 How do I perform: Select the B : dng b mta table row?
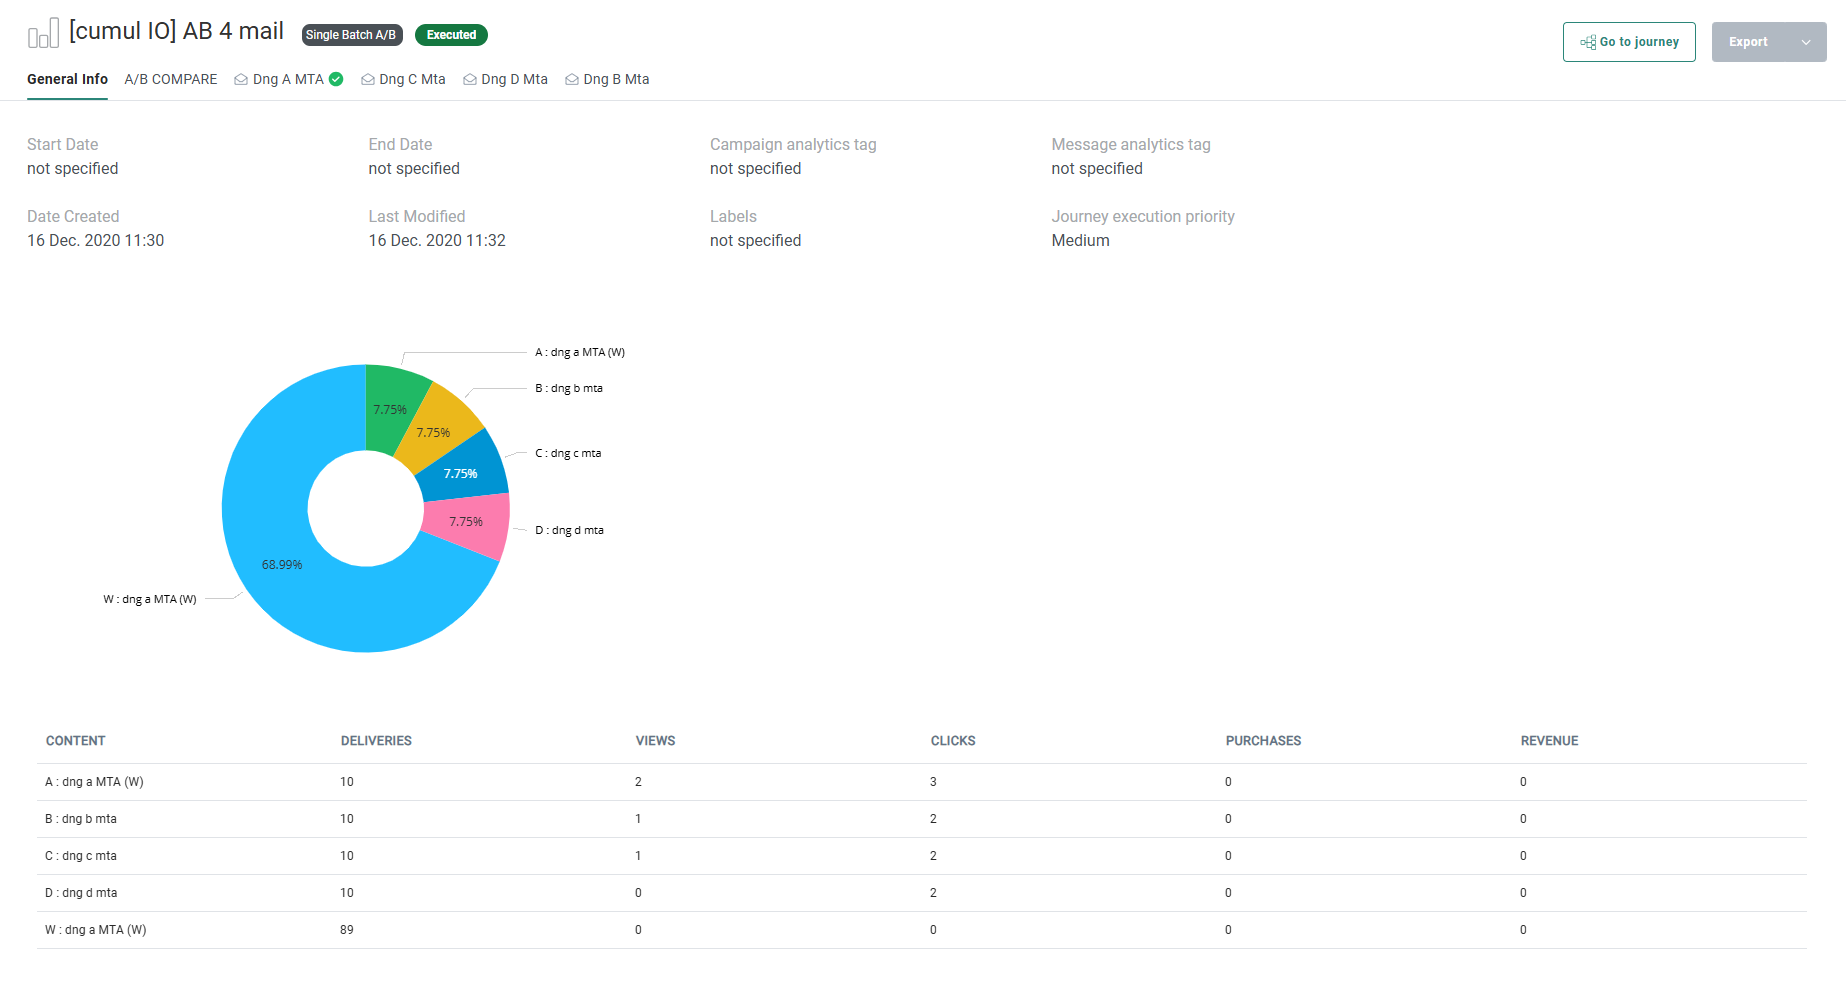(x=81, y=819)
